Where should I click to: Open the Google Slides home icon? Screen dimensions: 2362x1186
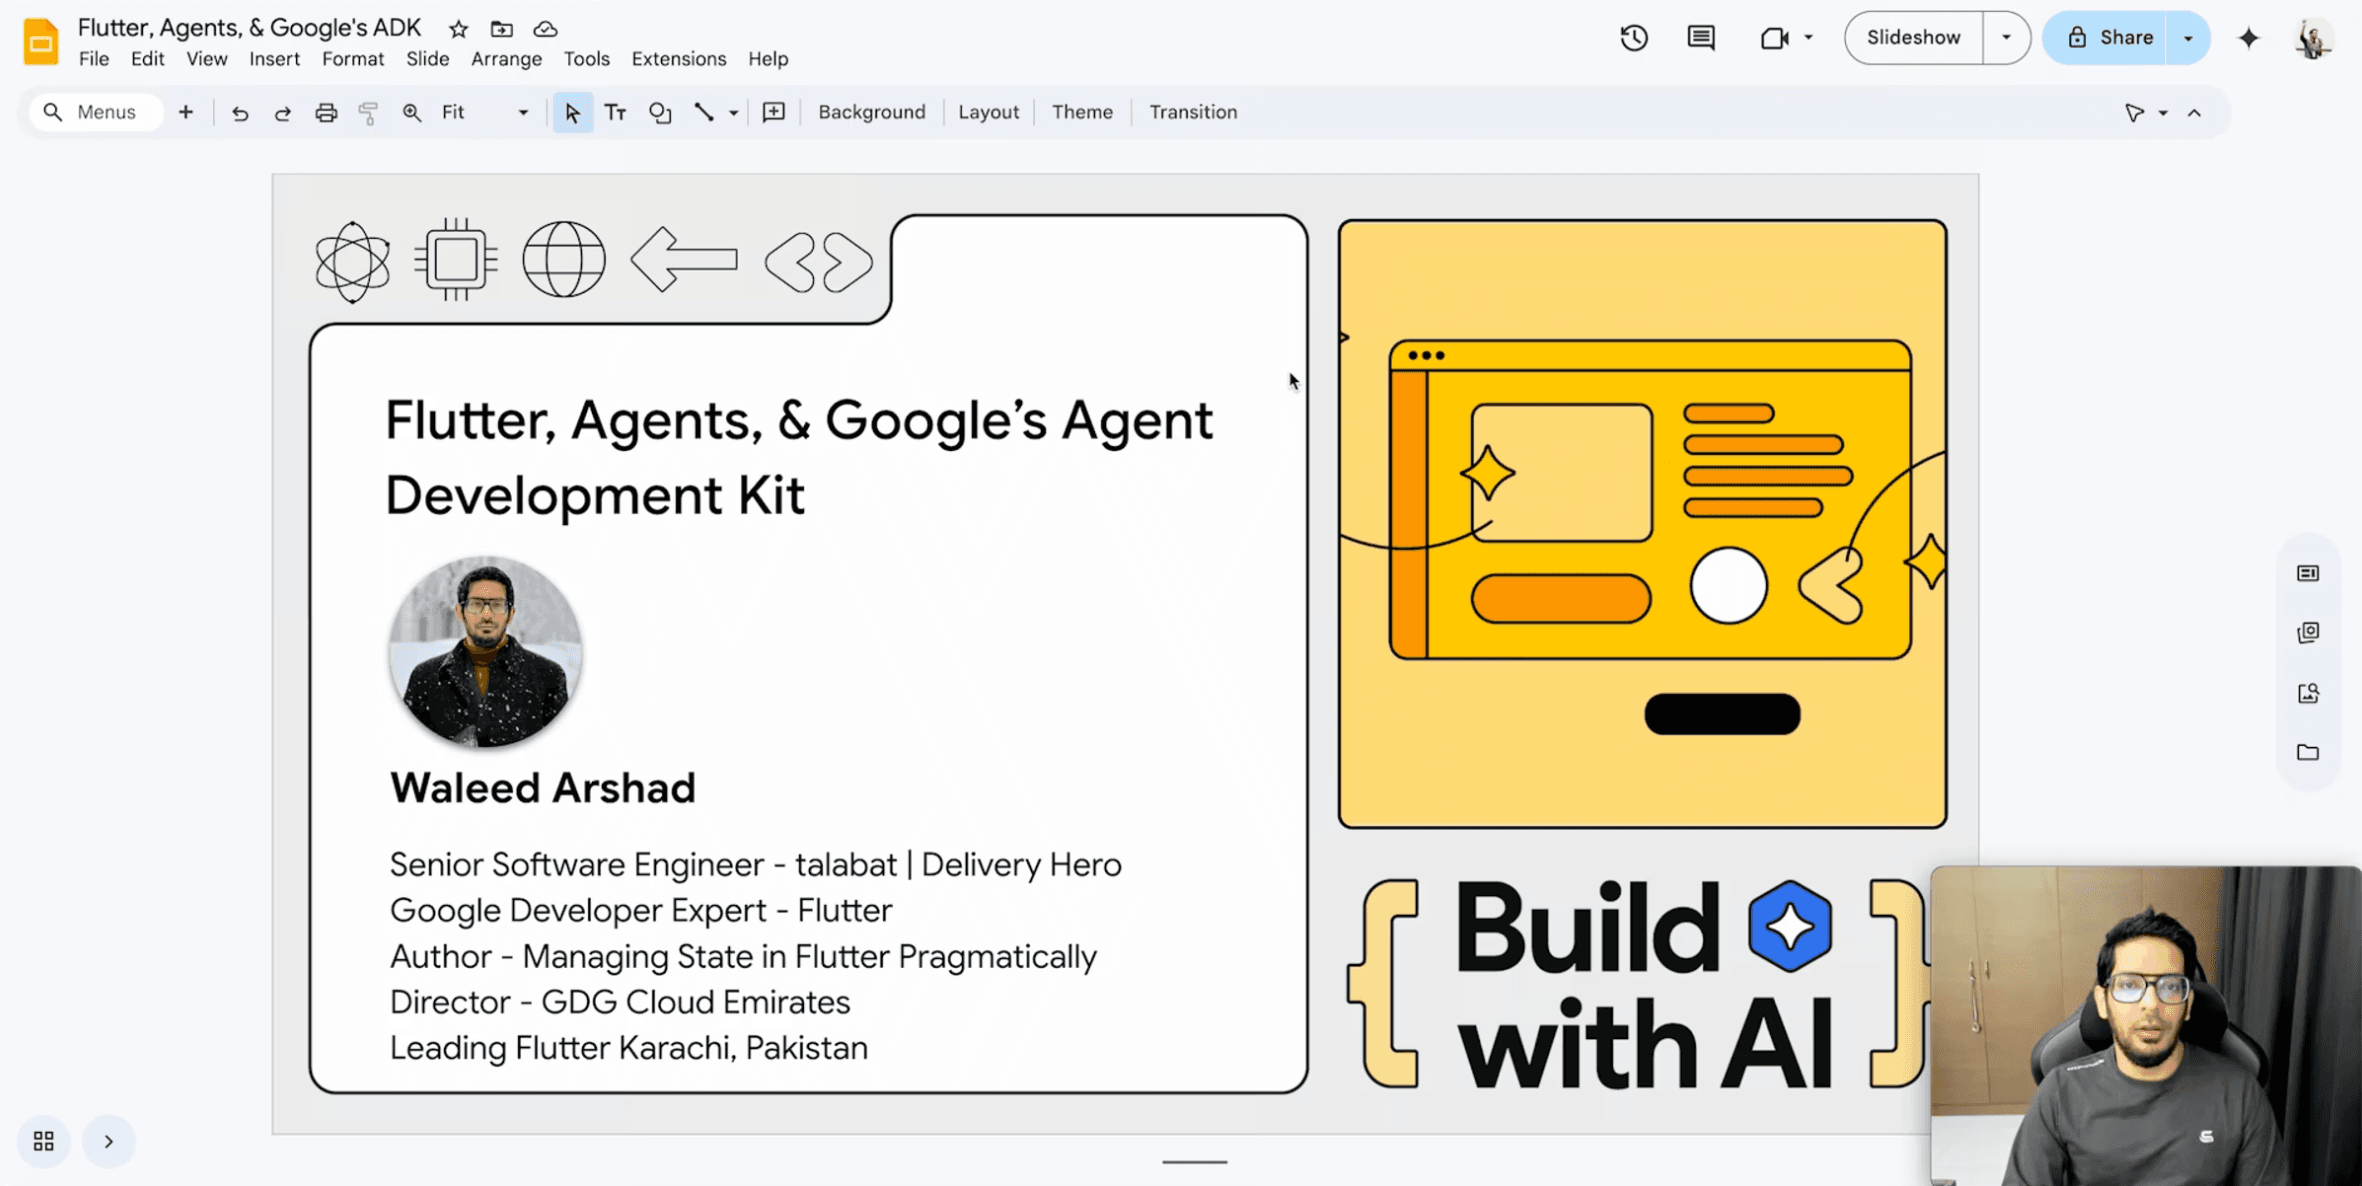point(40,41)
